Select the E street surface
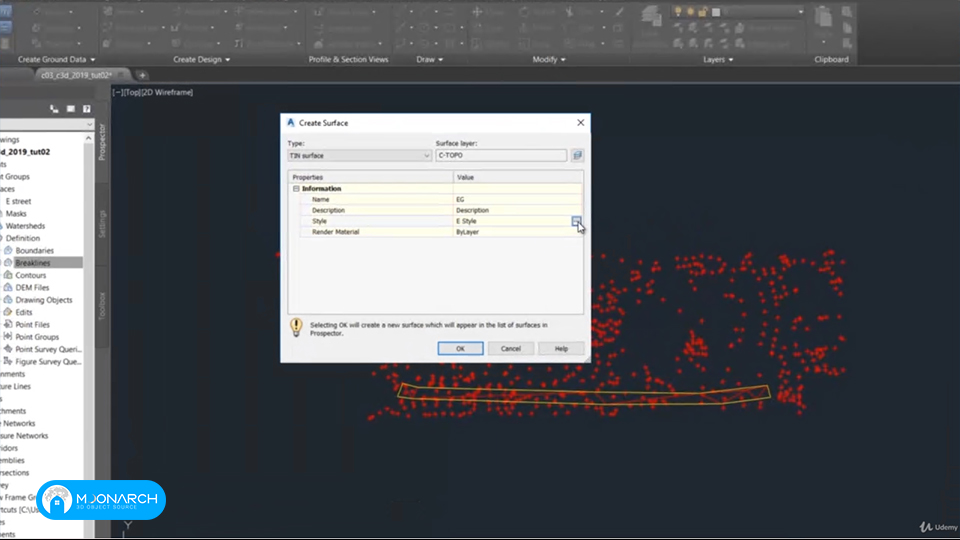 (x=18, y=201)
